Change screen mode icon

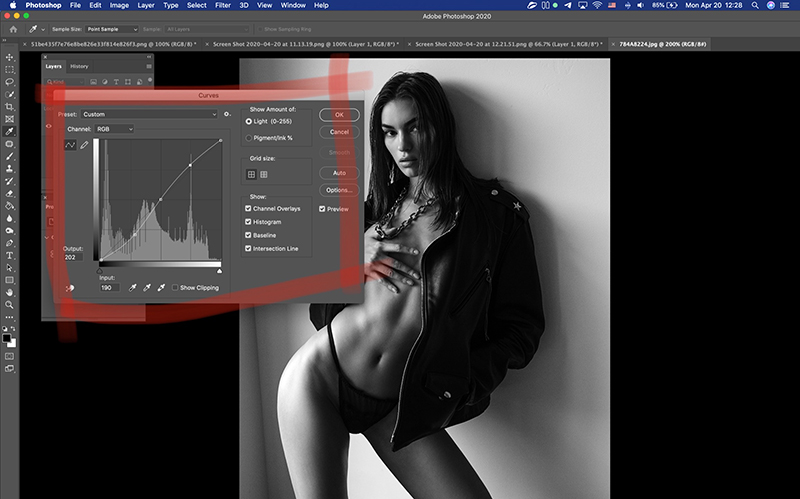[x=9, y=368]
